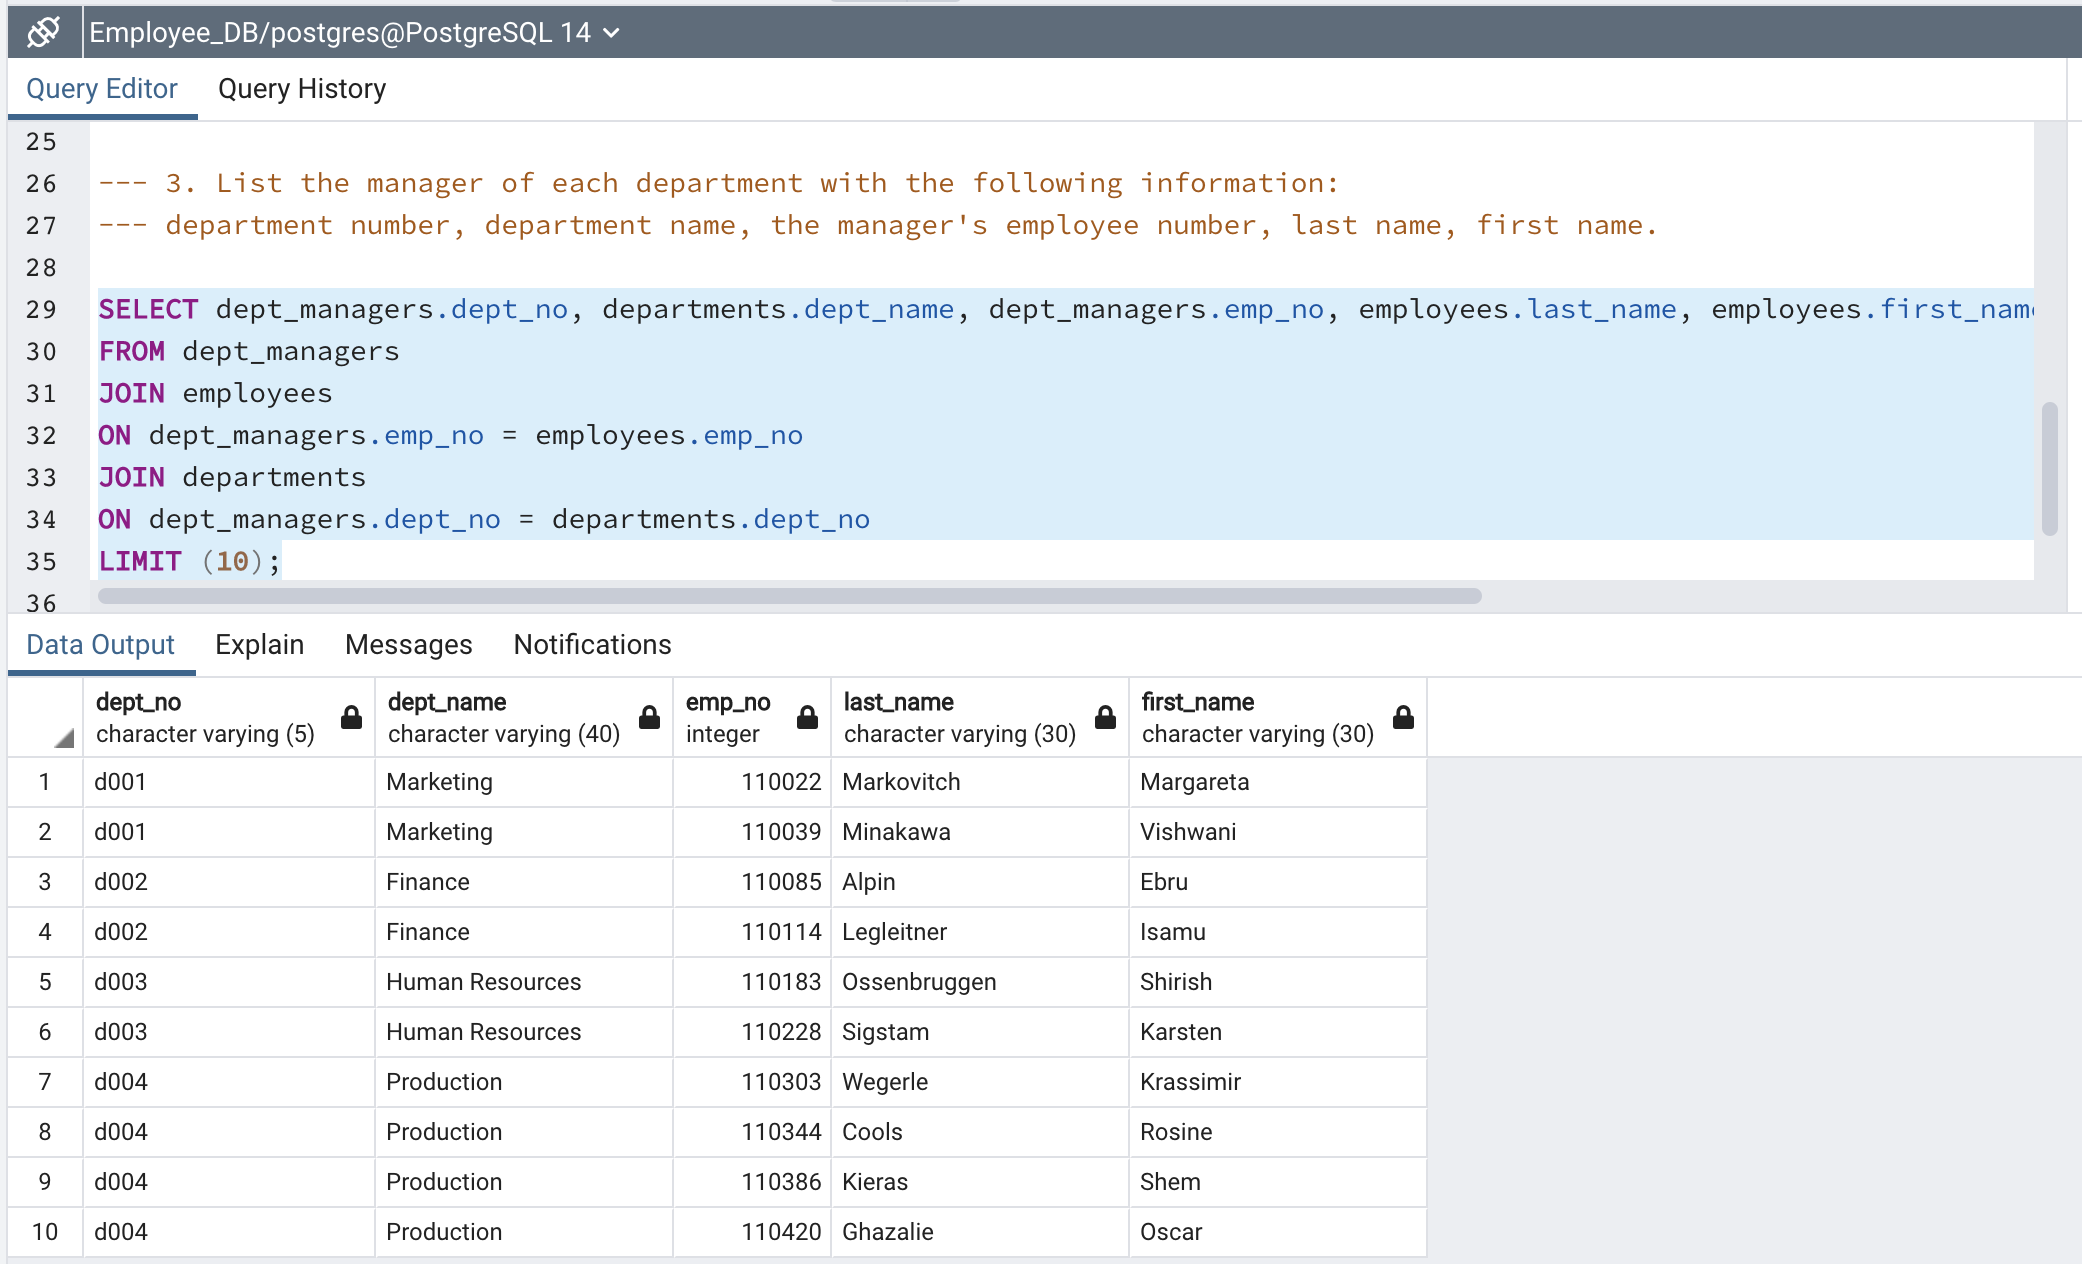Click line number 29 in the editor
2082x1264 pixels.
(42, 309)
